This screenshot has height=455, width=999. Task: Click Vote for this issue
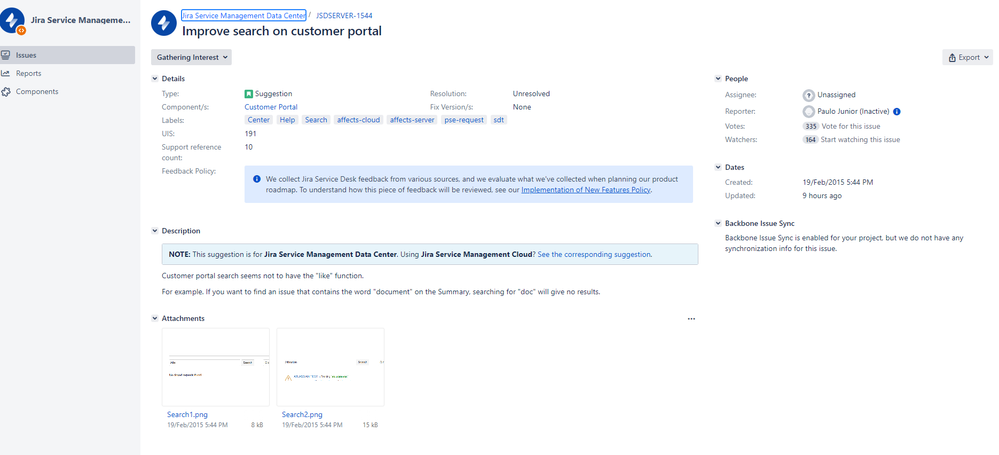[x=852, y=127]
